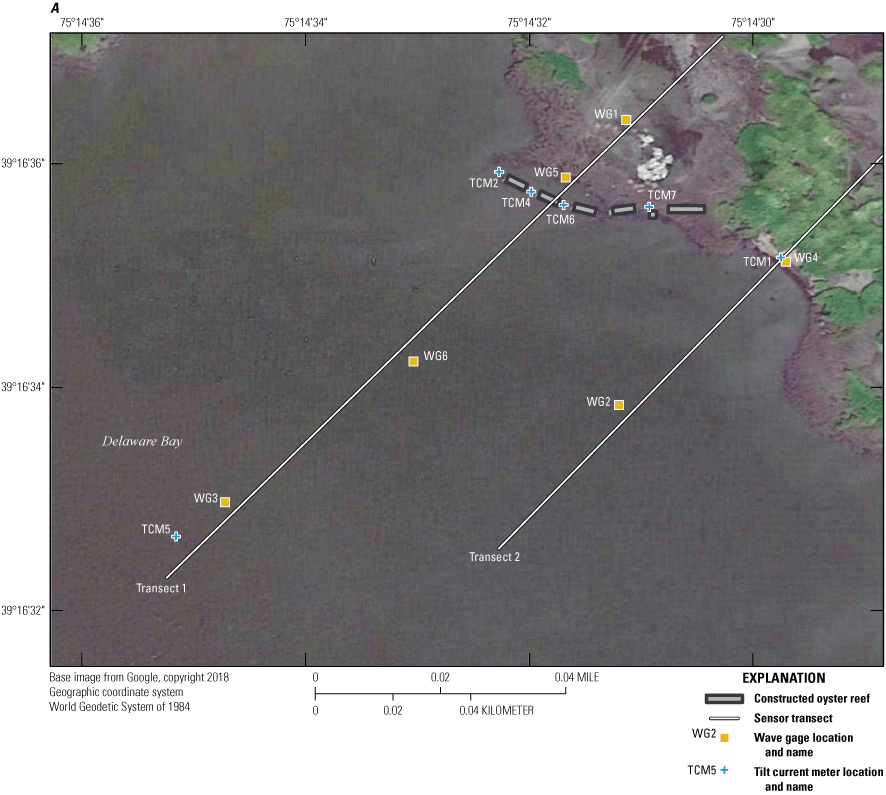Click the constructed oyster reef legend symbol
886x795 pixels.
[x=723, y=700]
